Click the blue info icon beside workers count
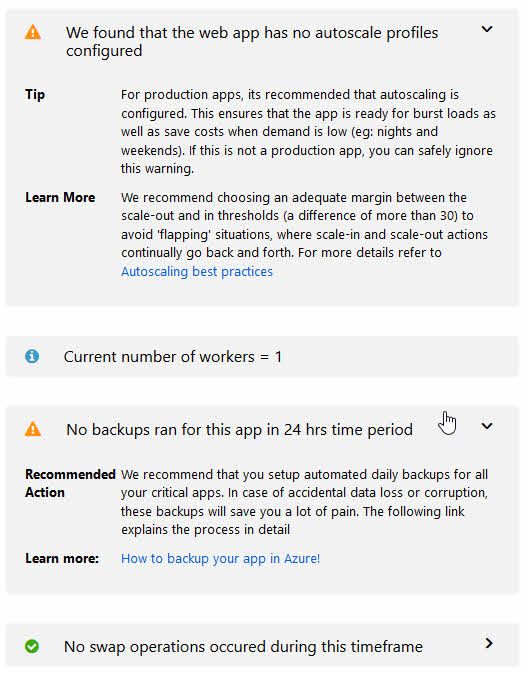 pos(32,356)
